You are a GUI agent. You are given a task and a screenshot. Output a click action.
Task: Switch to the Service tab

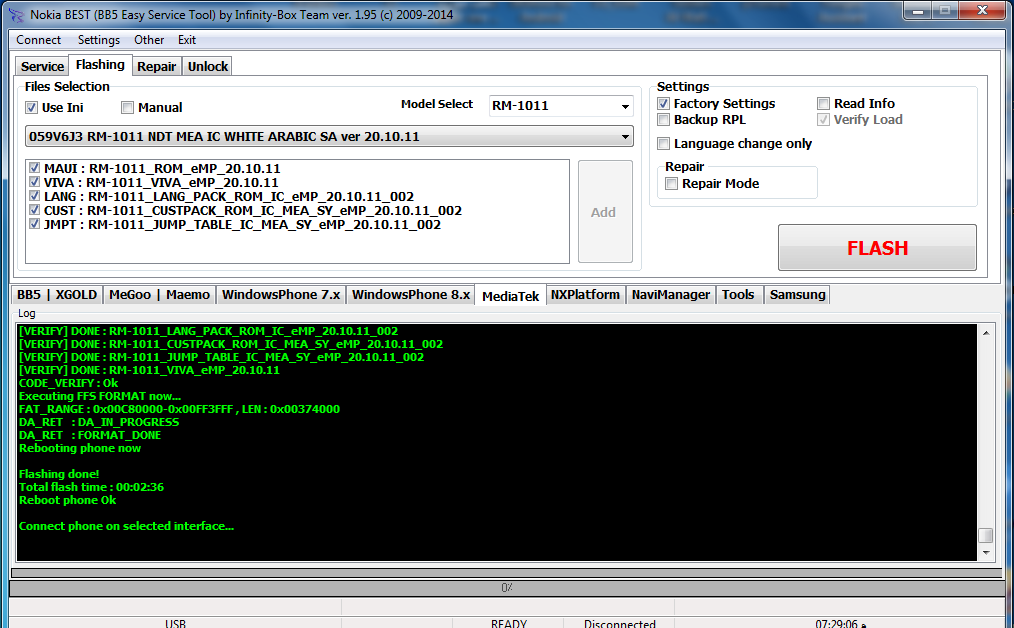click(42, 67)
